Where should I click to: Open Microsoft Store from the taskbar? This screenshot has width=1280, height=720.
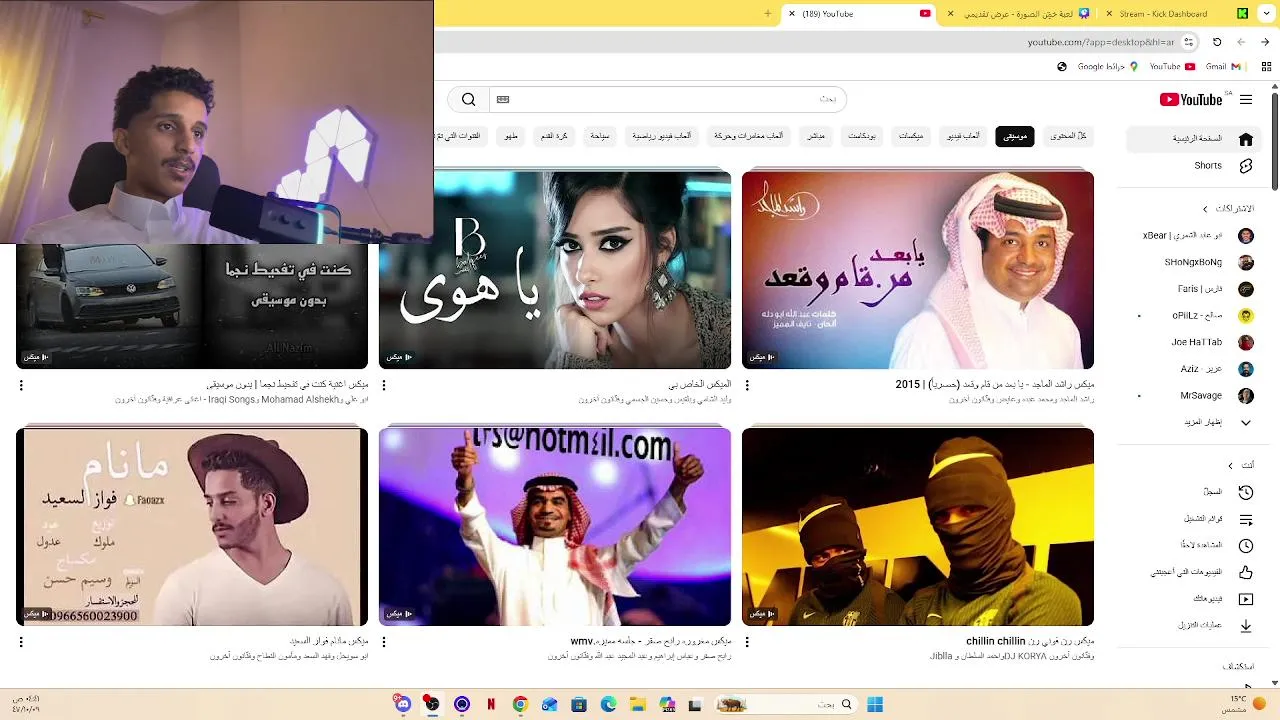tap(579, 704)
